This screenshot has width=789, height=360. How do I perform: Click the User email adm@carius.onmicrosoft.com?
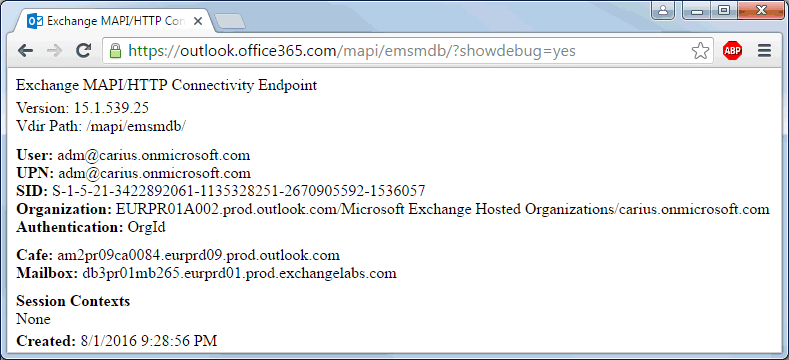point(153,155)
